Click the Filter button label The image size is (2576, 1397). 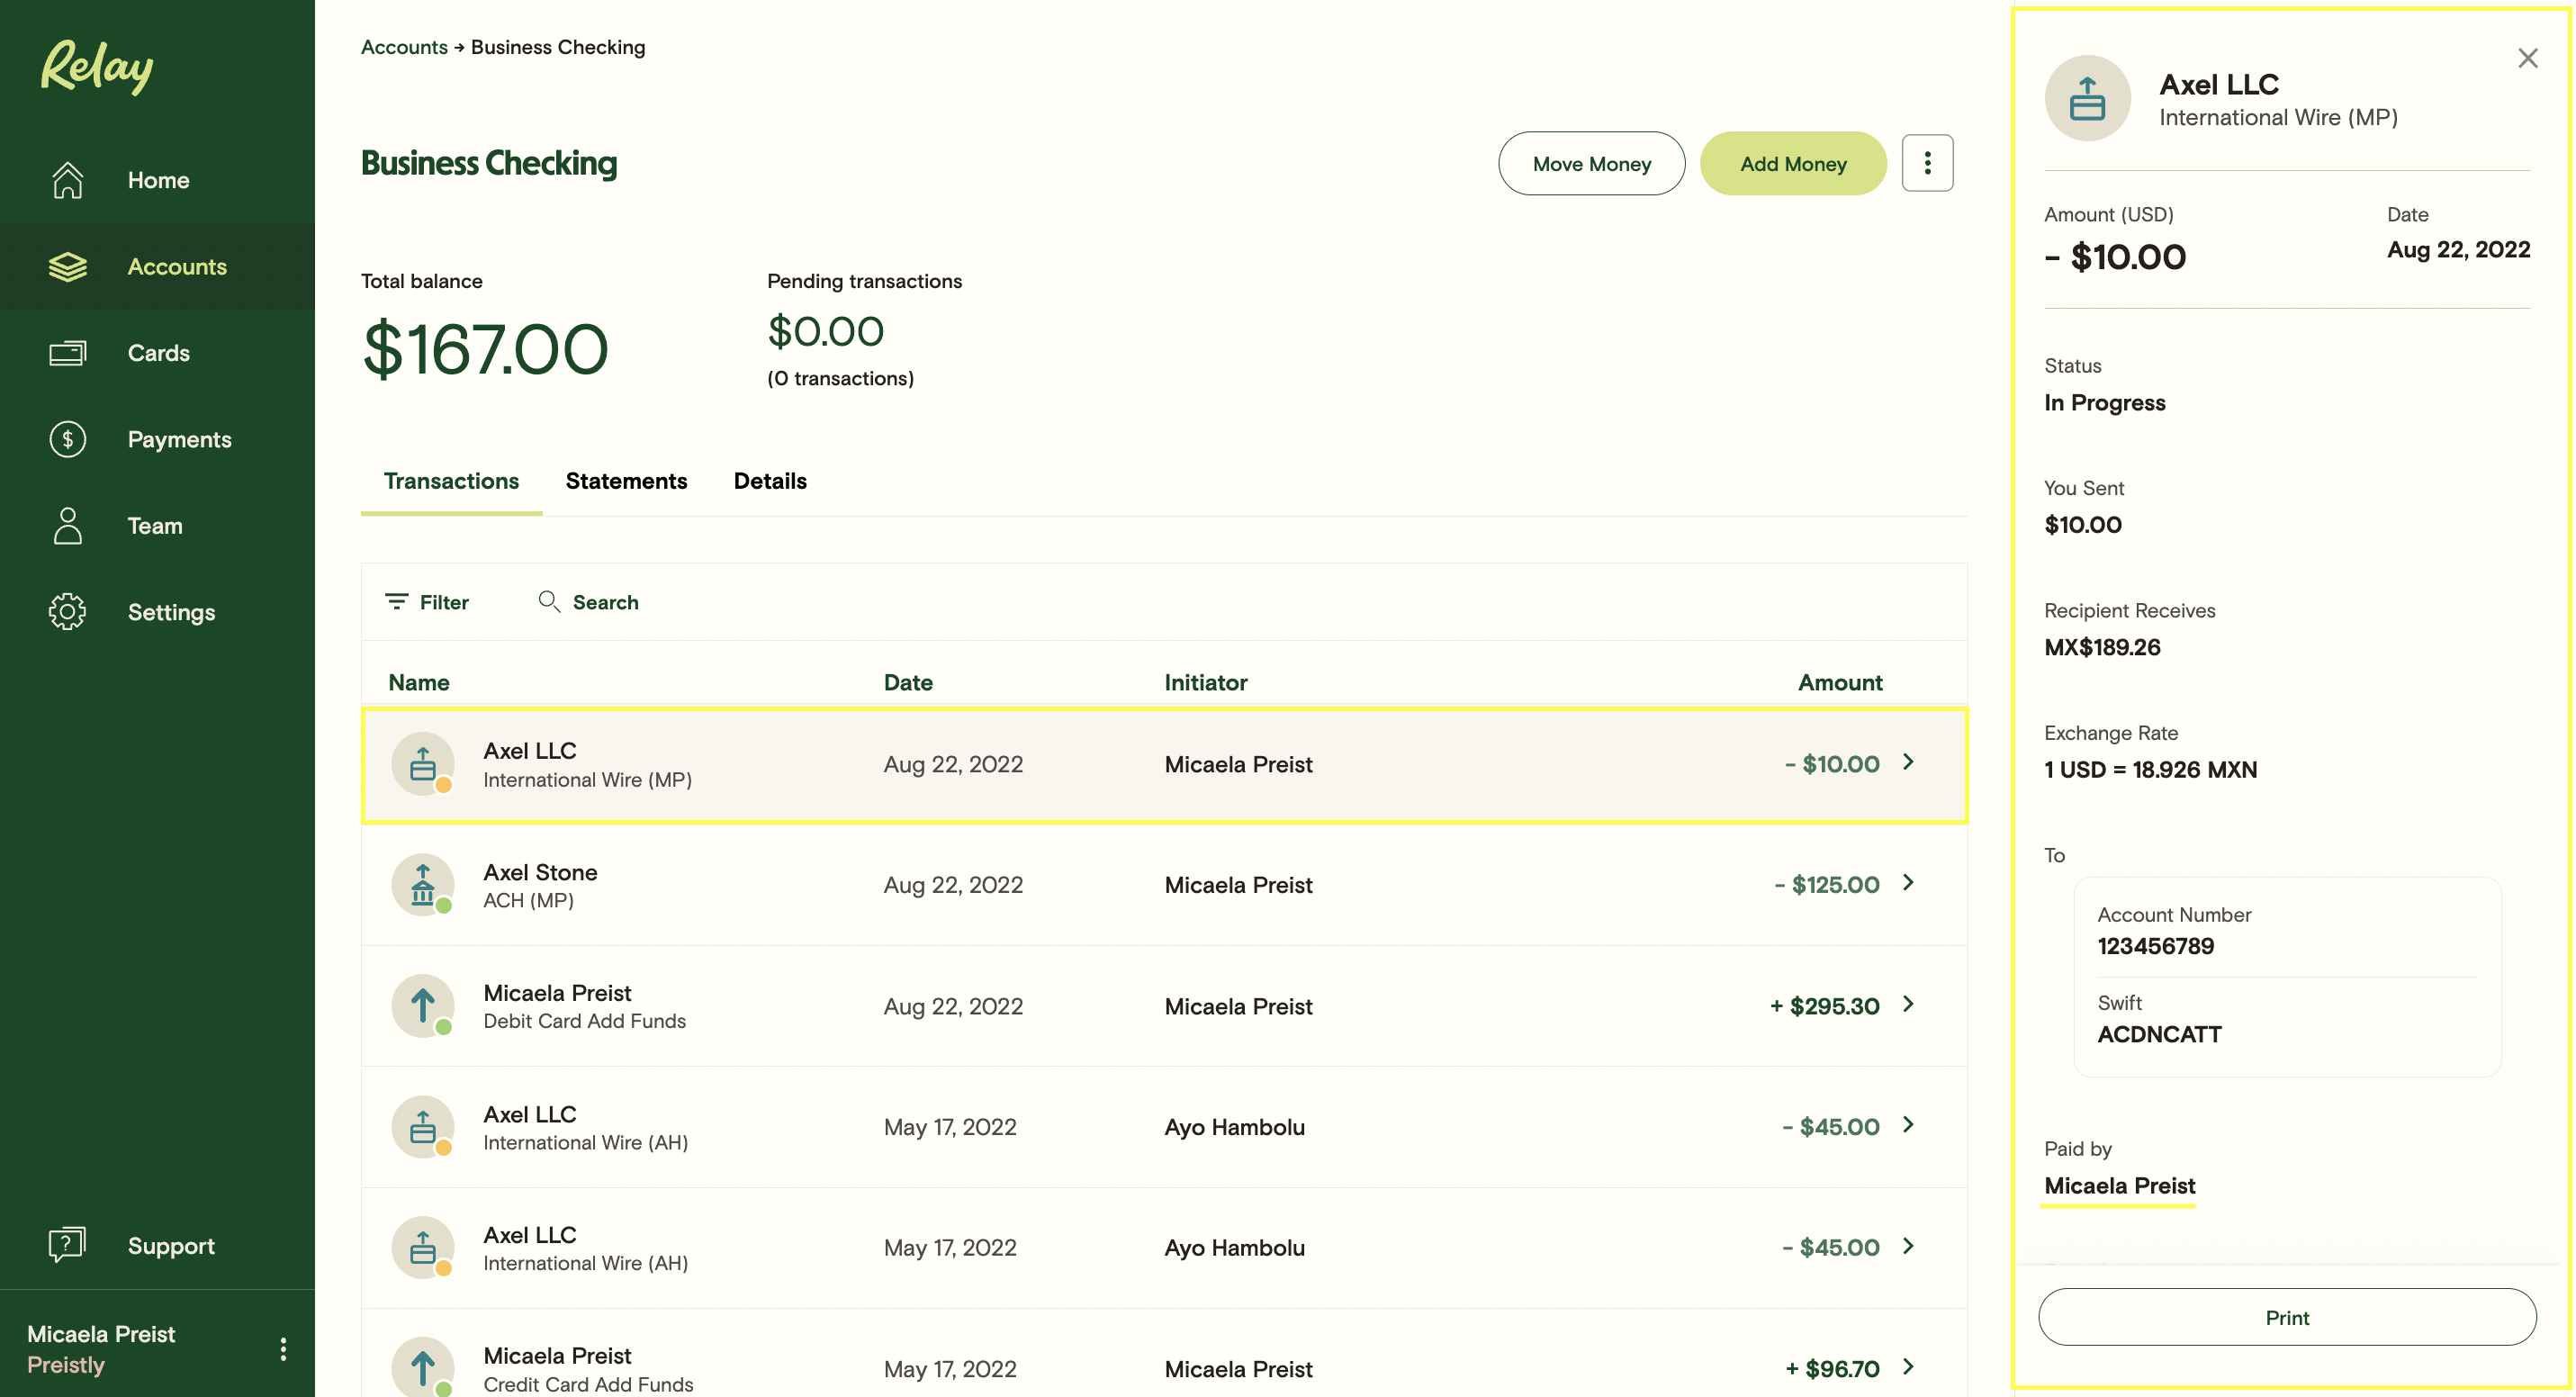pos(444,602)
